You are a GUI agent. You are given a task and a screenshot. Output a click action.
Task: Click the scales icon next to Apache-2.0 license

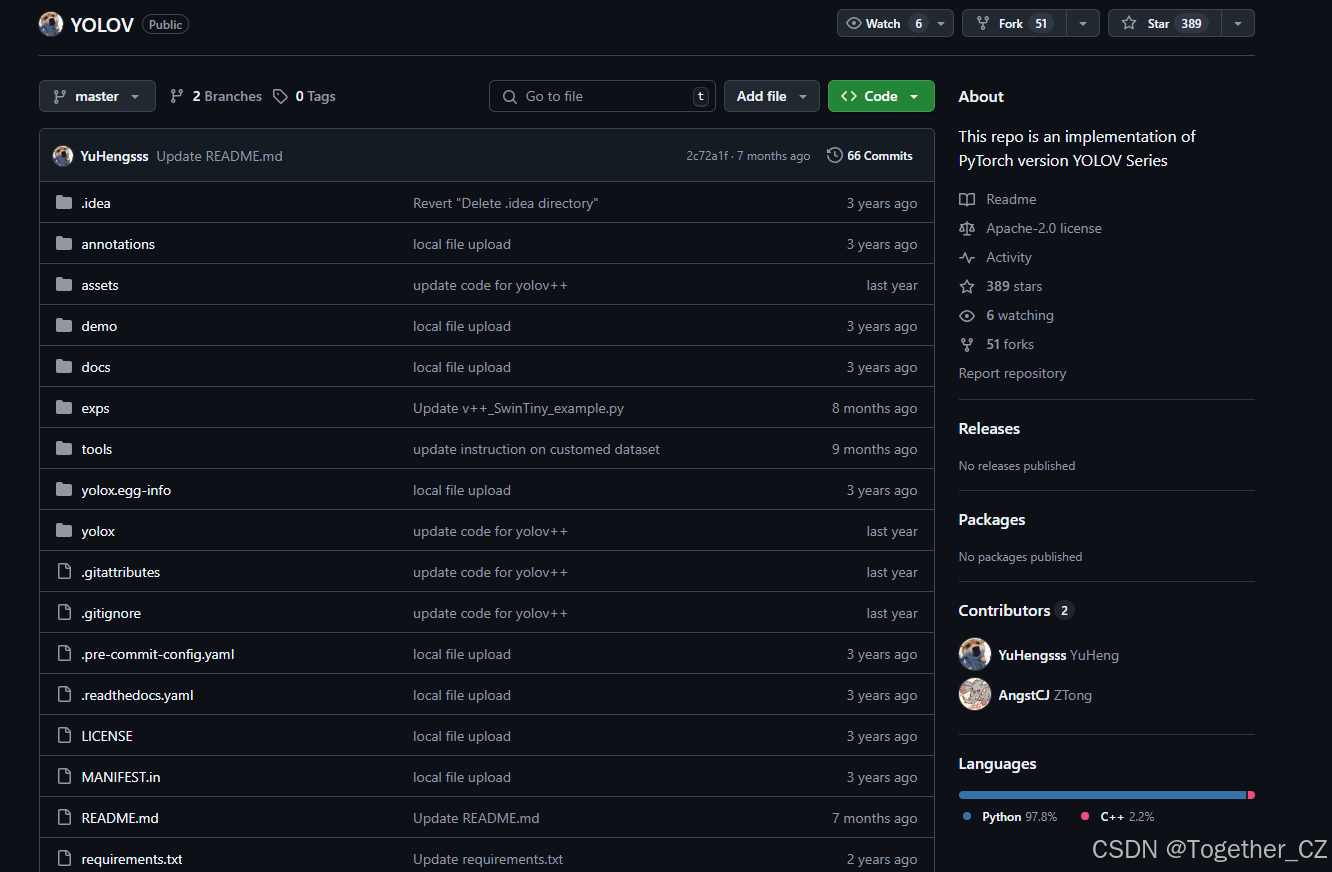(x=966, y=228)
